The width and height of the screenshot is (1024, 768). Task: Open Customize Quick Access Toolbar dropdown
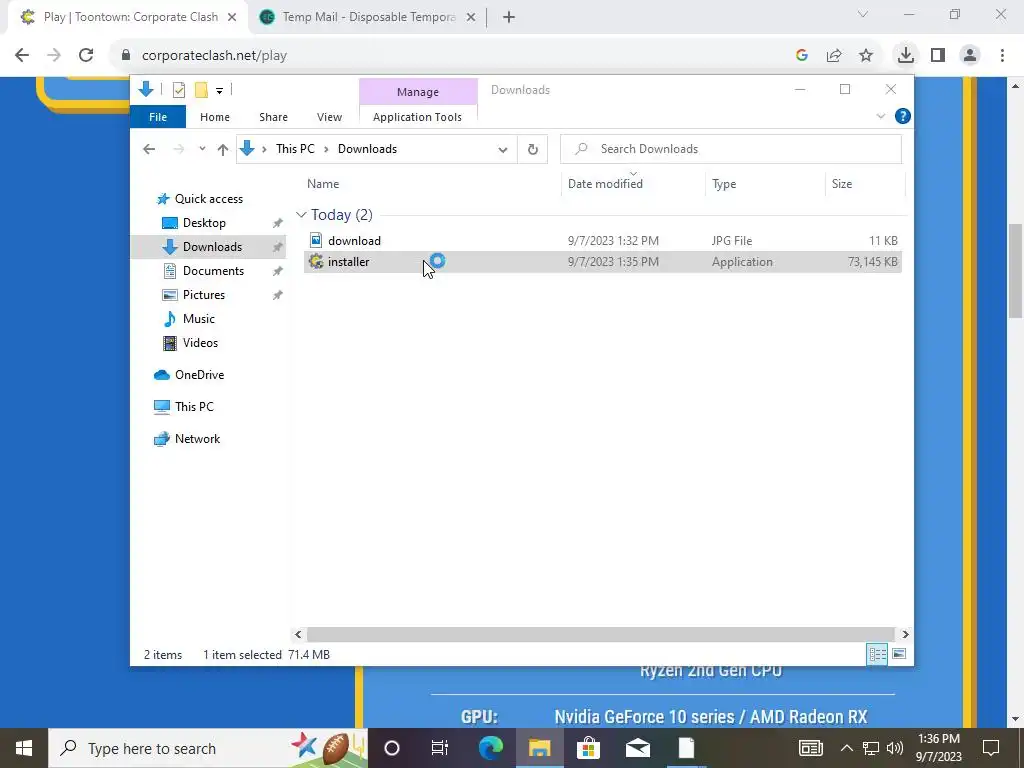pyautogui.click(x=219, y=91)
